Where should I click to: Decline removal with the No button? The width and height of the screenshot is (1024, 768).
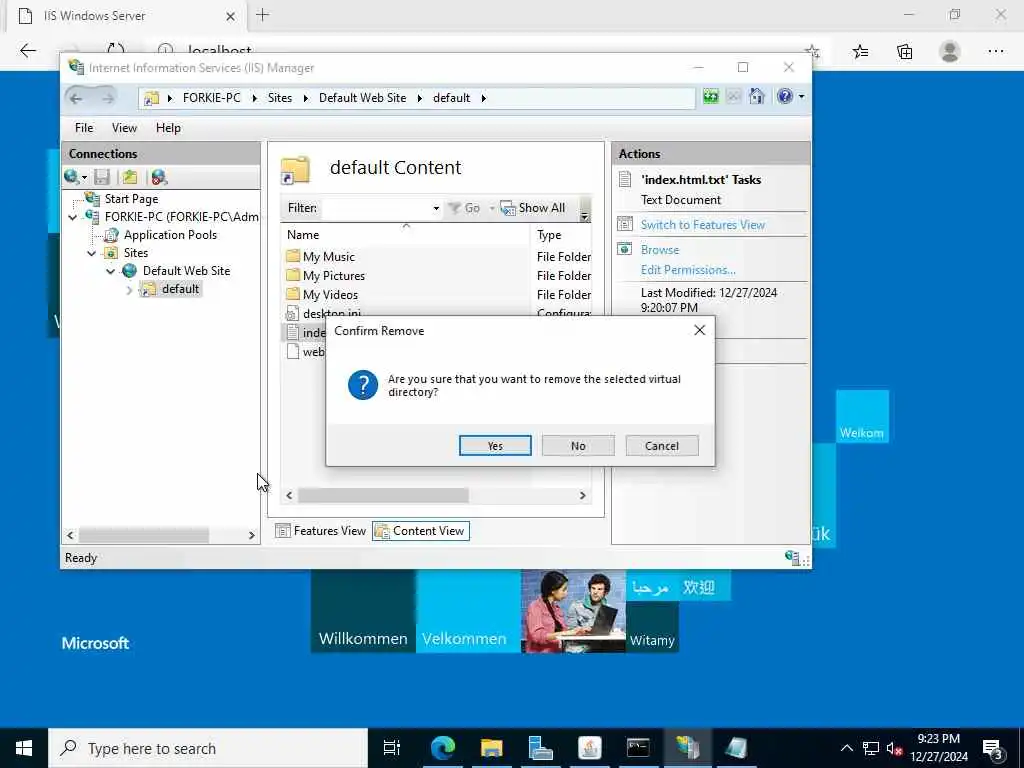[x=578, y=445]
